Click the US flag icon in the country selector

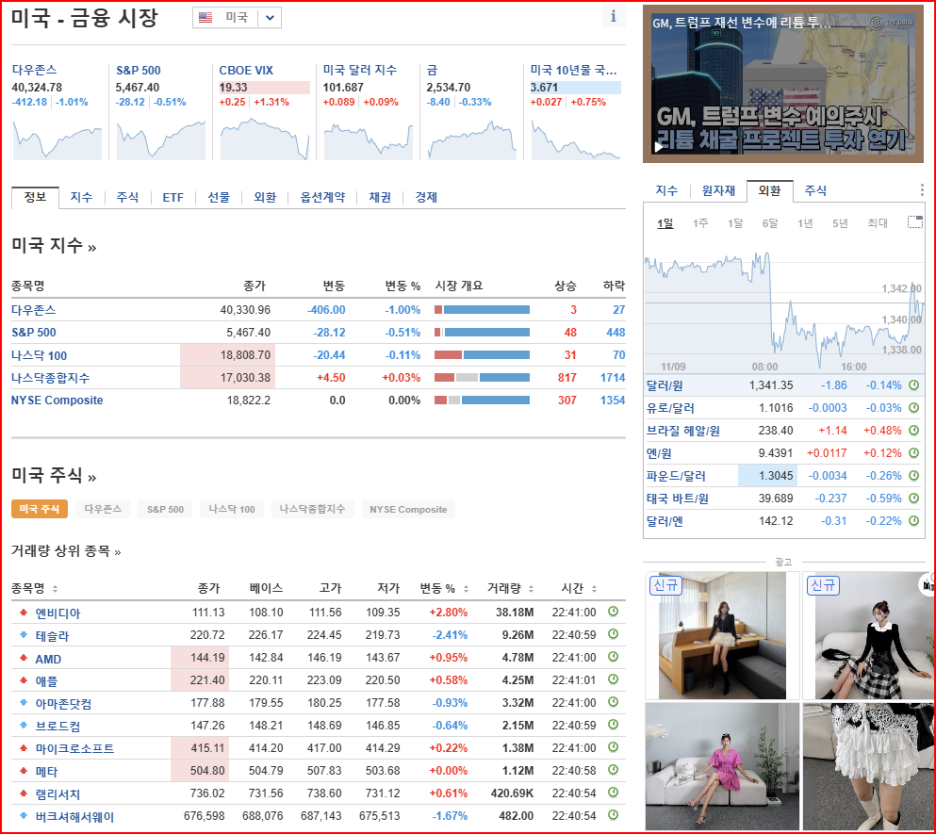pyautogui.click(x=205, y=17)
